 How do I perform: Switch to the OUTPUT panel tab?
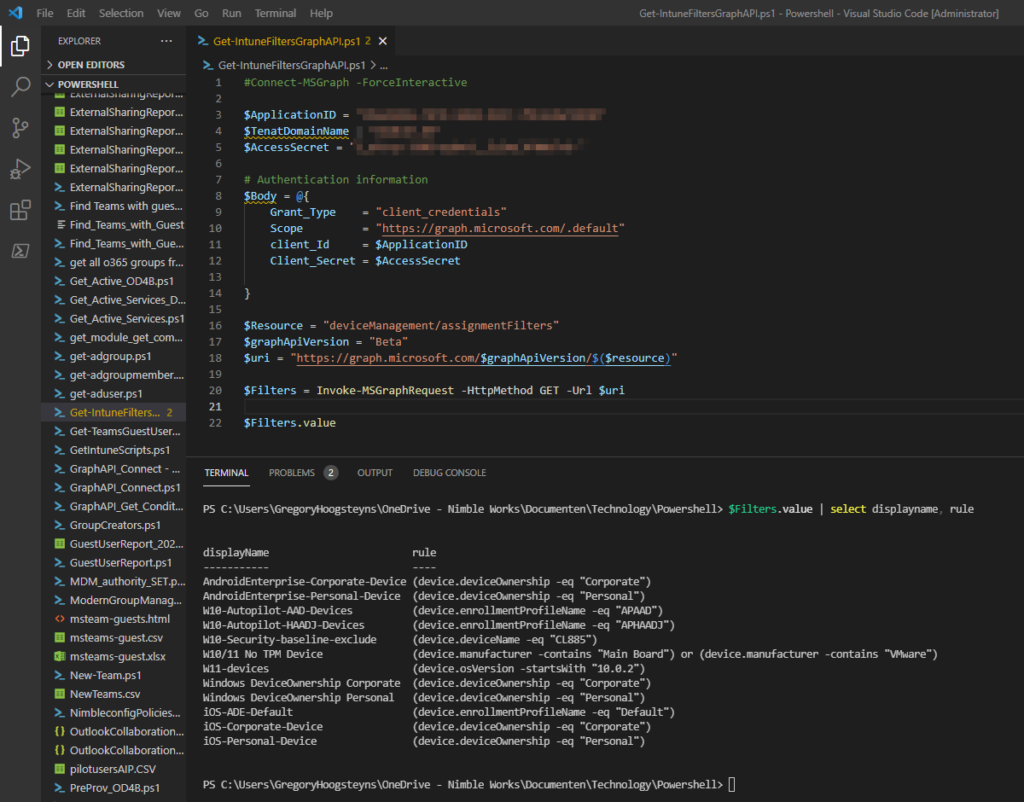click(x=375, y=473)
